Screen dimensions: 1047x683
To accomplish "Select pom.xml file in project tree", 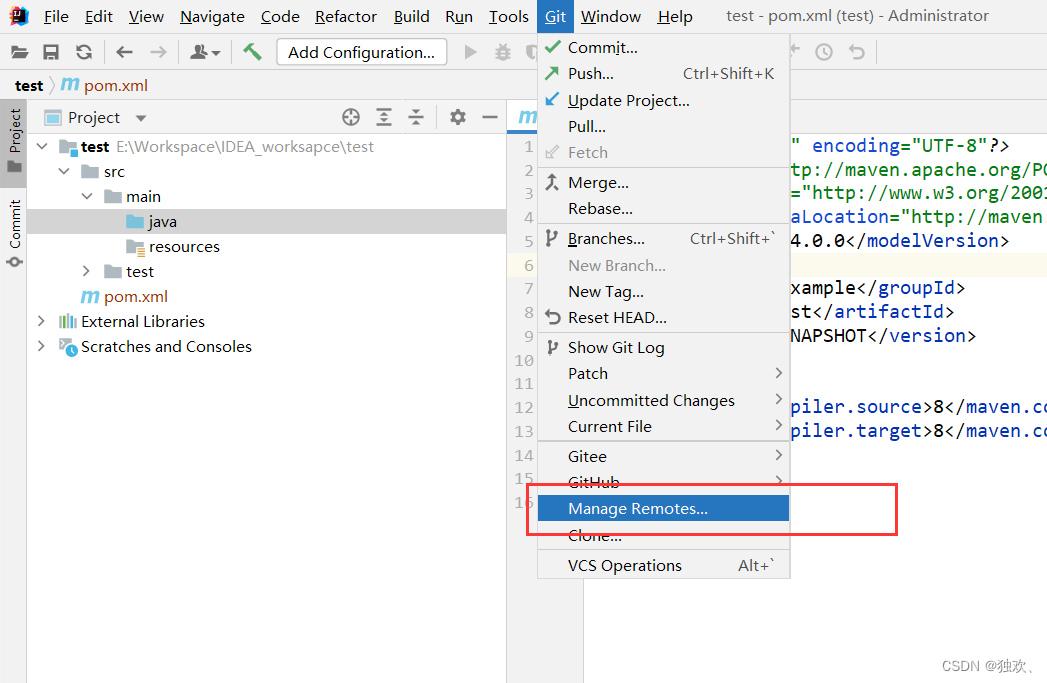I will (266, 296).
